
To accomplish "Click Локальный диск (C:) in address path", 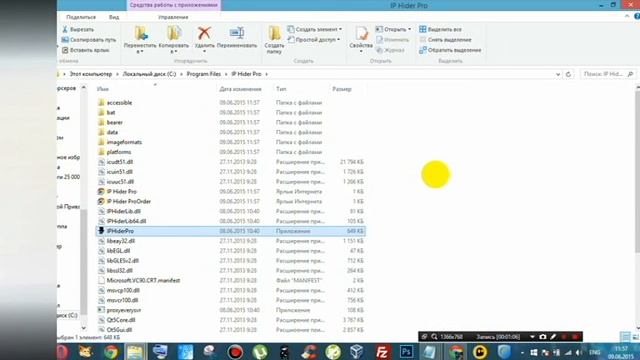I will click(x=149, y=74).
